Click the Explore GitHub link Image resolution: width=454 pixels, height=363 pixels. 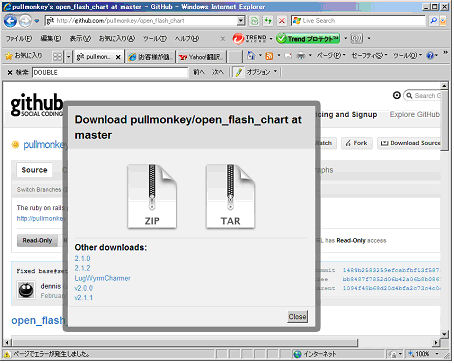[x=414, y=114]
